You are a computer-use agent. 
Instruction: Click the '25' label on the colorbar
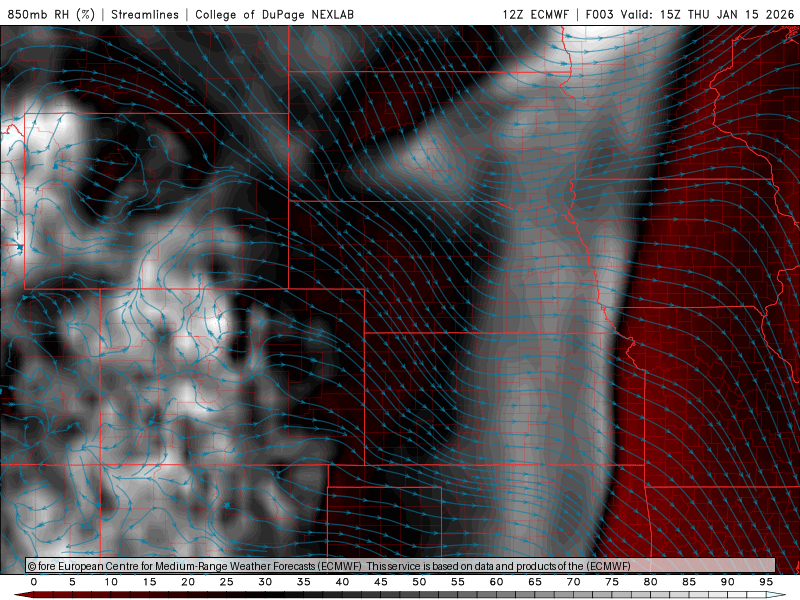[x=227, y=582]
